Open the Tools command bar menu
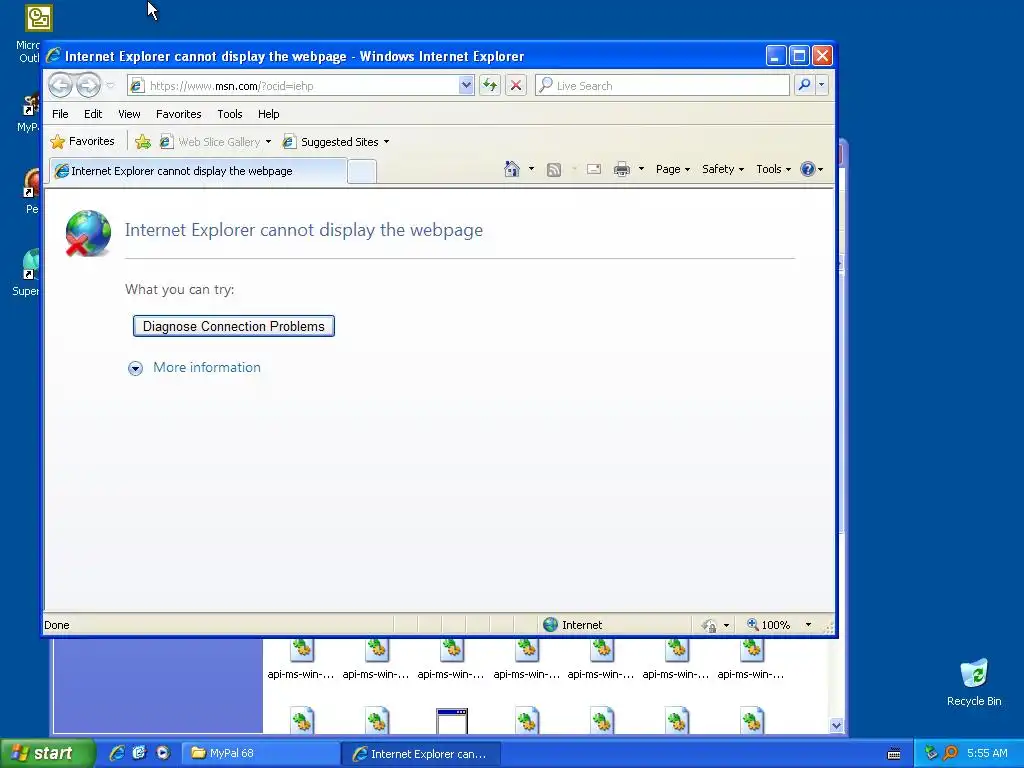Viewport: 1024px width, 768px height. pos(773,169)
